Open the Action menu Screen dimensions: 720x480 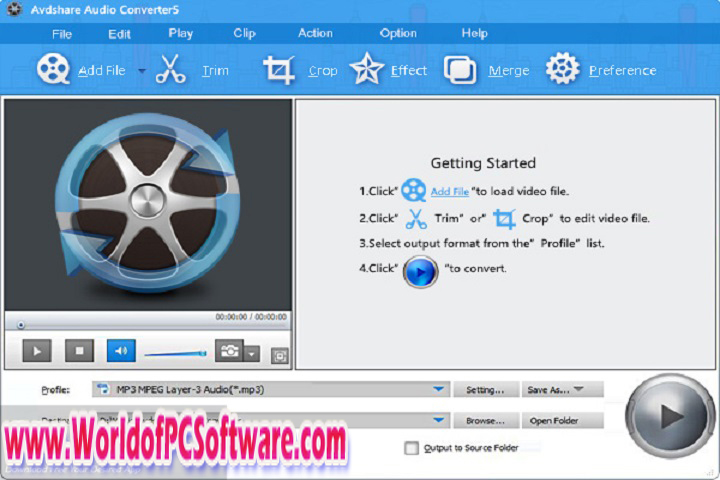pyautogui.click(x=315, y=33)
